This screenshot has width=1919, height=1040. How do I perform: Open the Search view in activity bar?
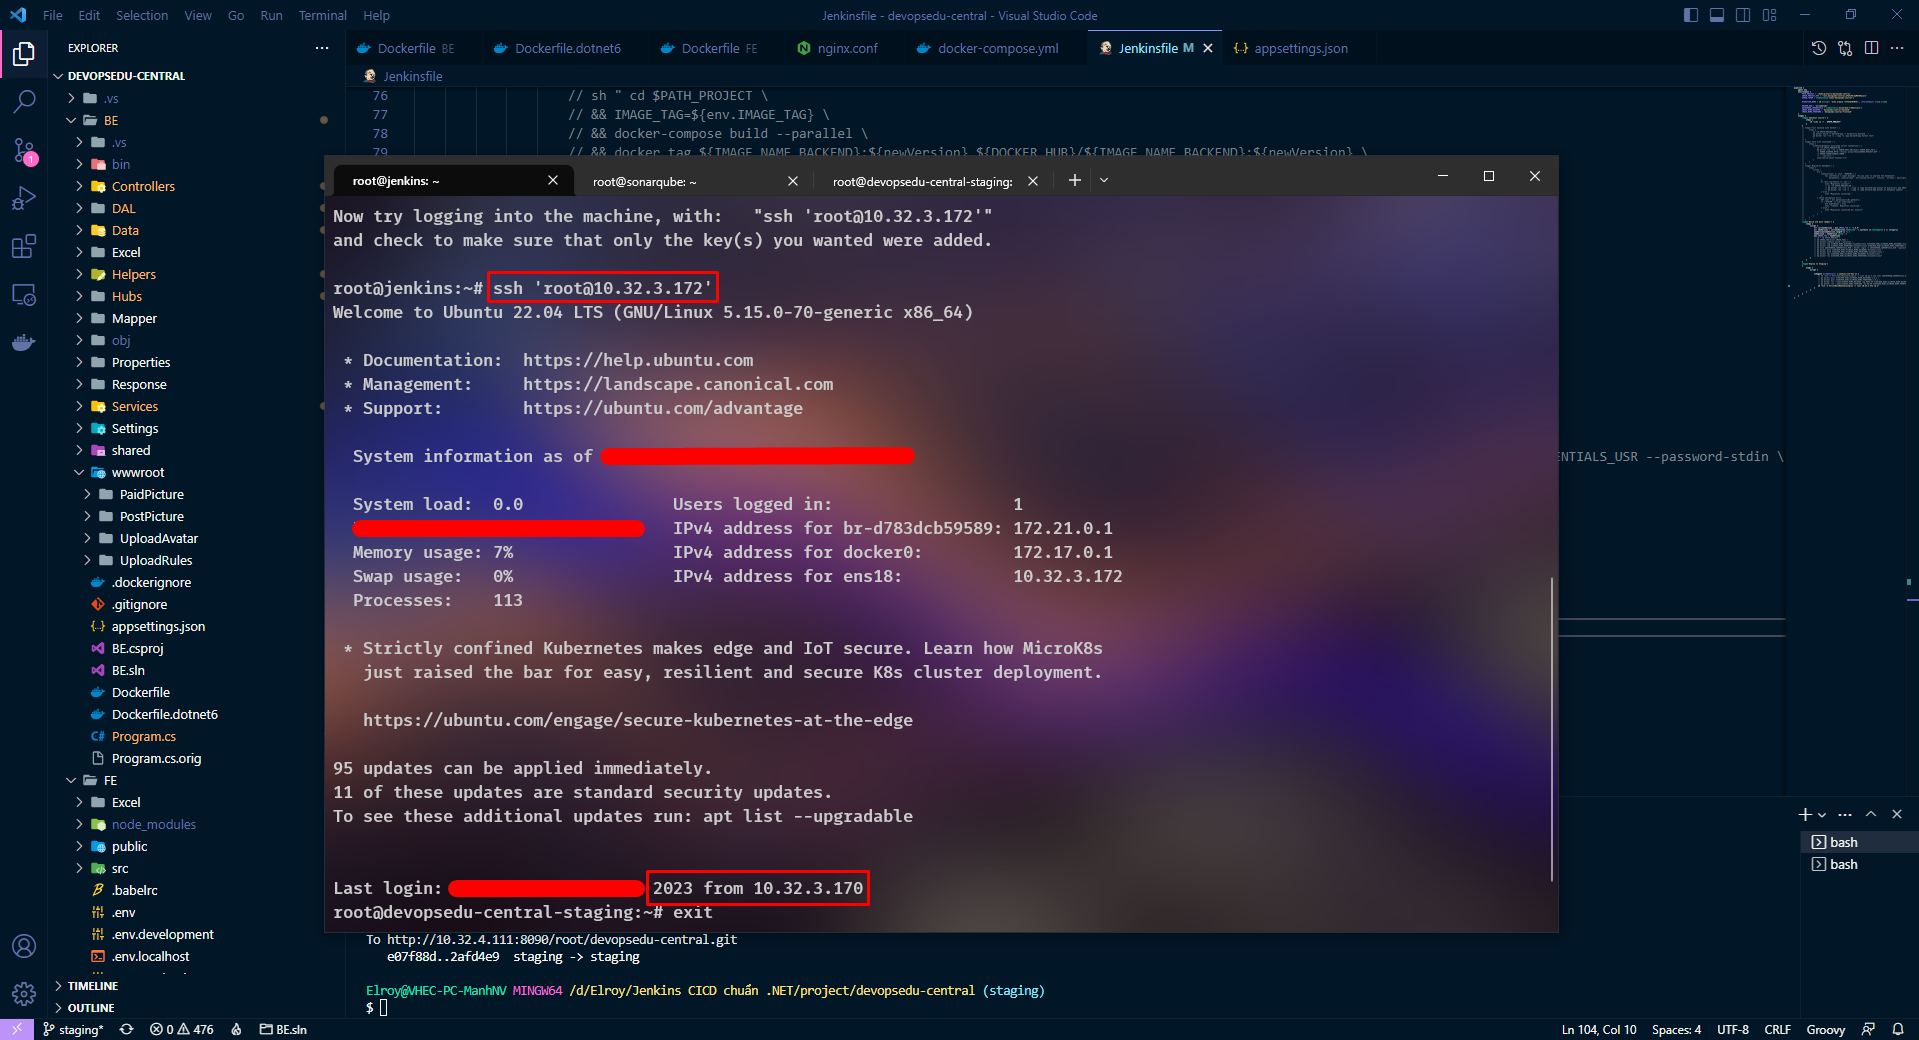click(x=24, y=101)
